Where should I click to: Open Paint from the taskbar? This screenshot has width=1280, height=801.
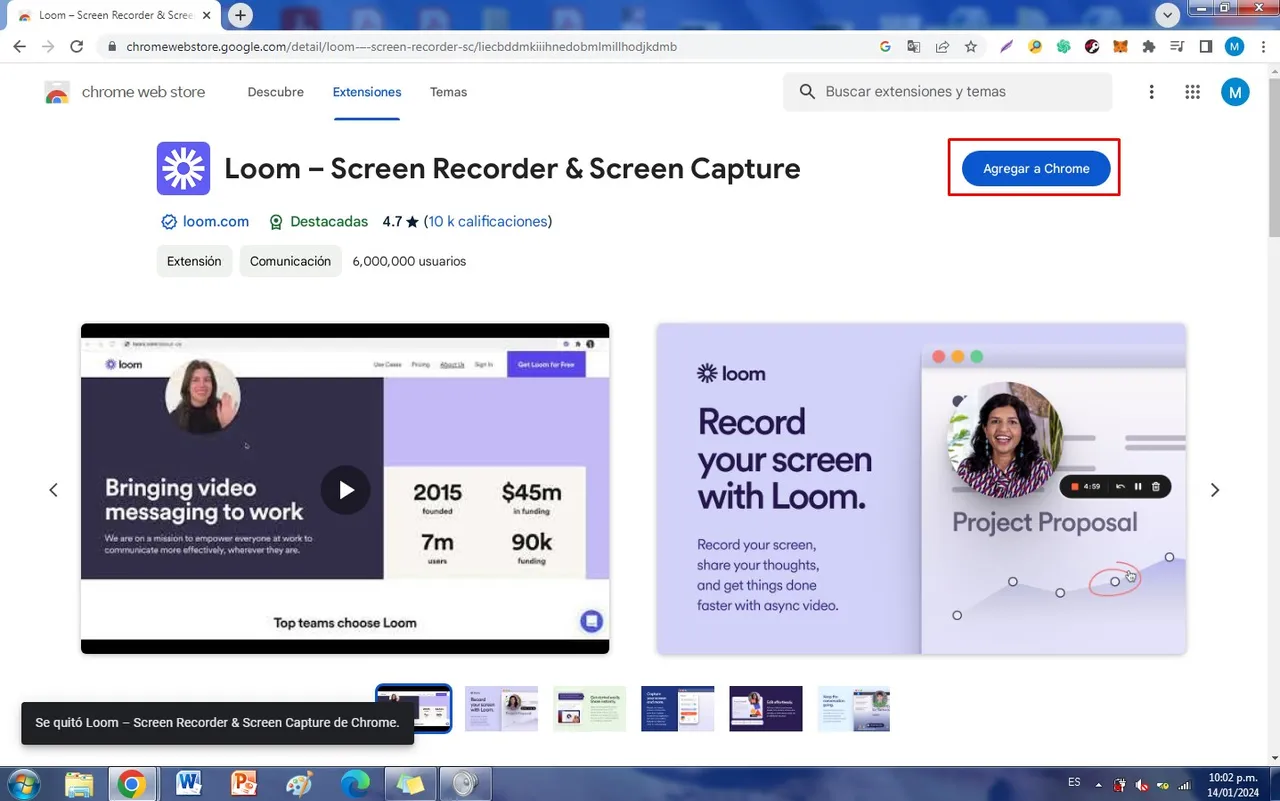(x=299, y=784)
